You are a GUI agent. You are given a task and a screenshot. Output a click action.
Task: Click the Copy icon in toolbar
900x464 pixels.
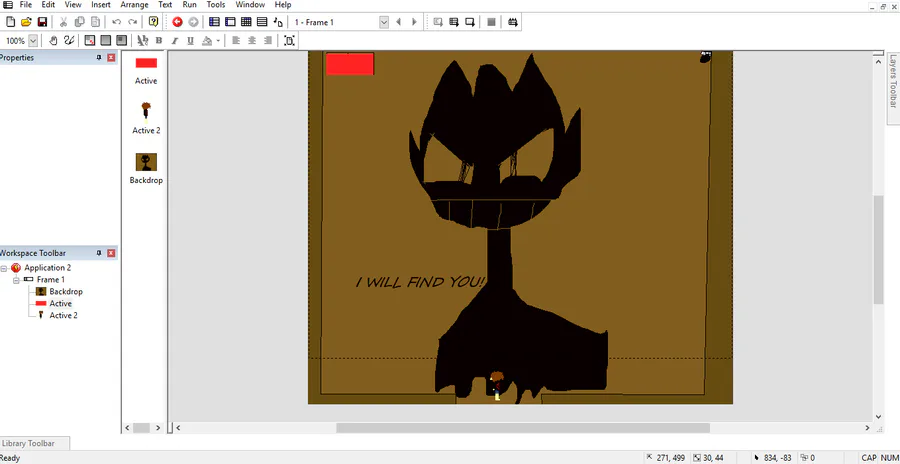coord(80,22)
